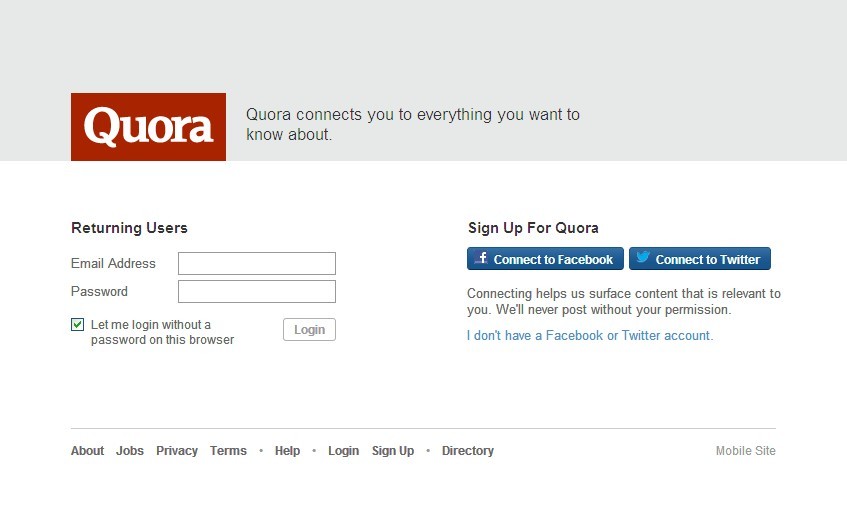Click the checkbox label about passwordless login
The image size is (847, 510).
pos(162,332)
